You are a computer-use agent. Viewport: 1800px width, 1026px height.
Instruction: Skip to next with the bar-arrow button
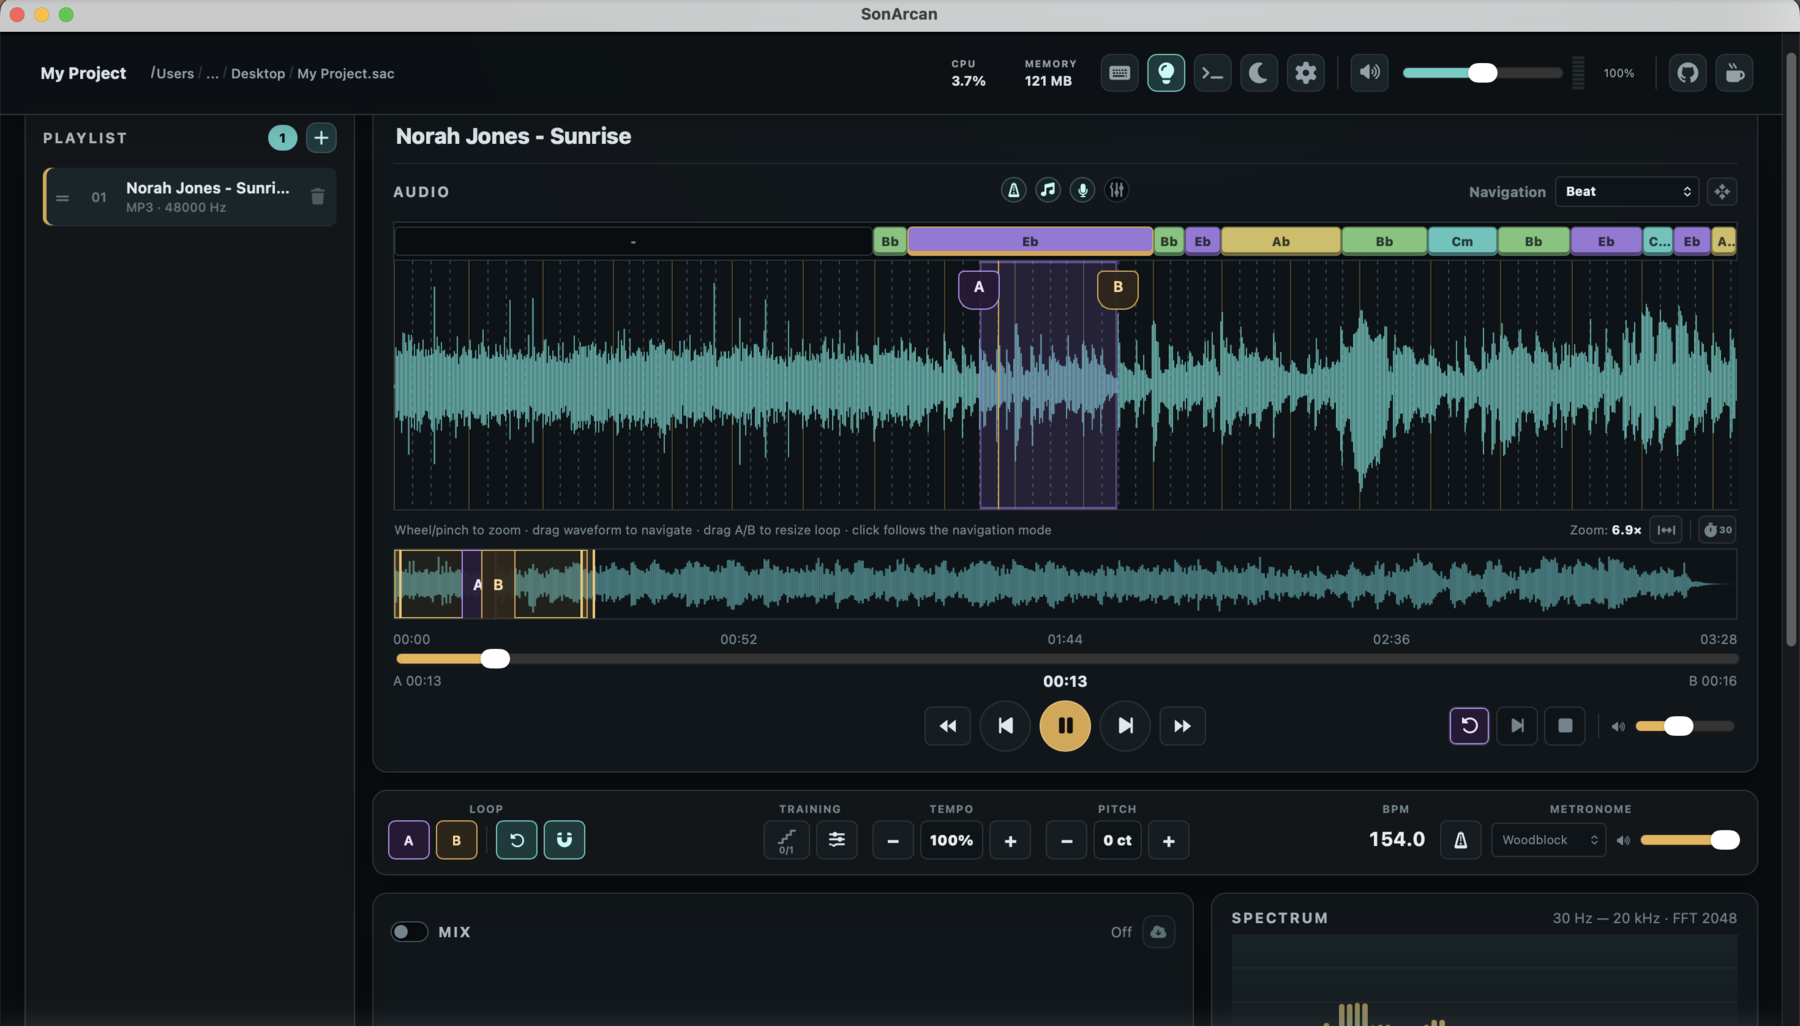[1125, 726]
